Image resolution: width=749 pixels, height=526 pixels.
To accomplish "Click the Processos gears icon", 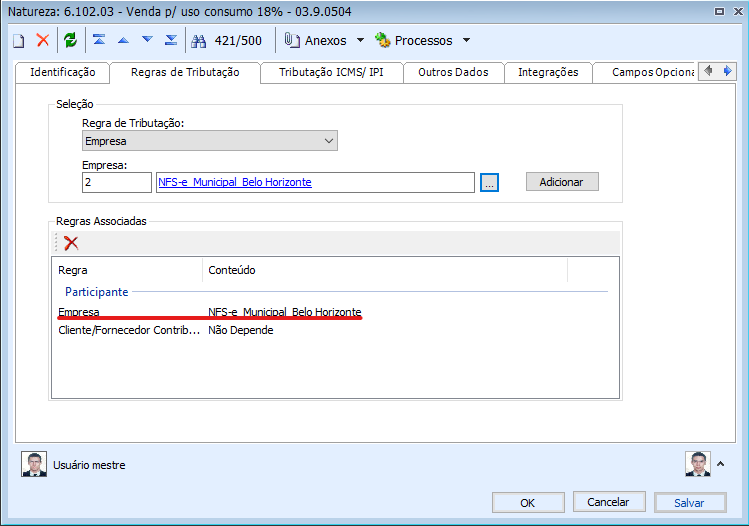I will pos(383,40).
